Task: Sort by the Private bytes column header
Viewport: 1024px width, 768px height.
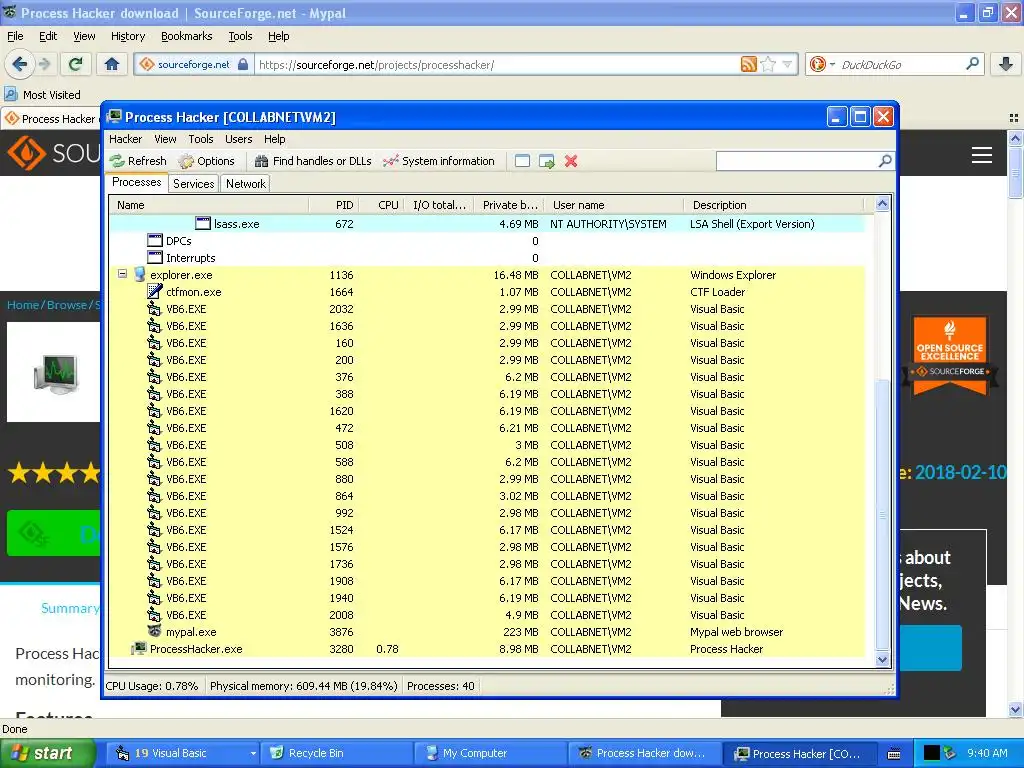Action: click(509, 205)
